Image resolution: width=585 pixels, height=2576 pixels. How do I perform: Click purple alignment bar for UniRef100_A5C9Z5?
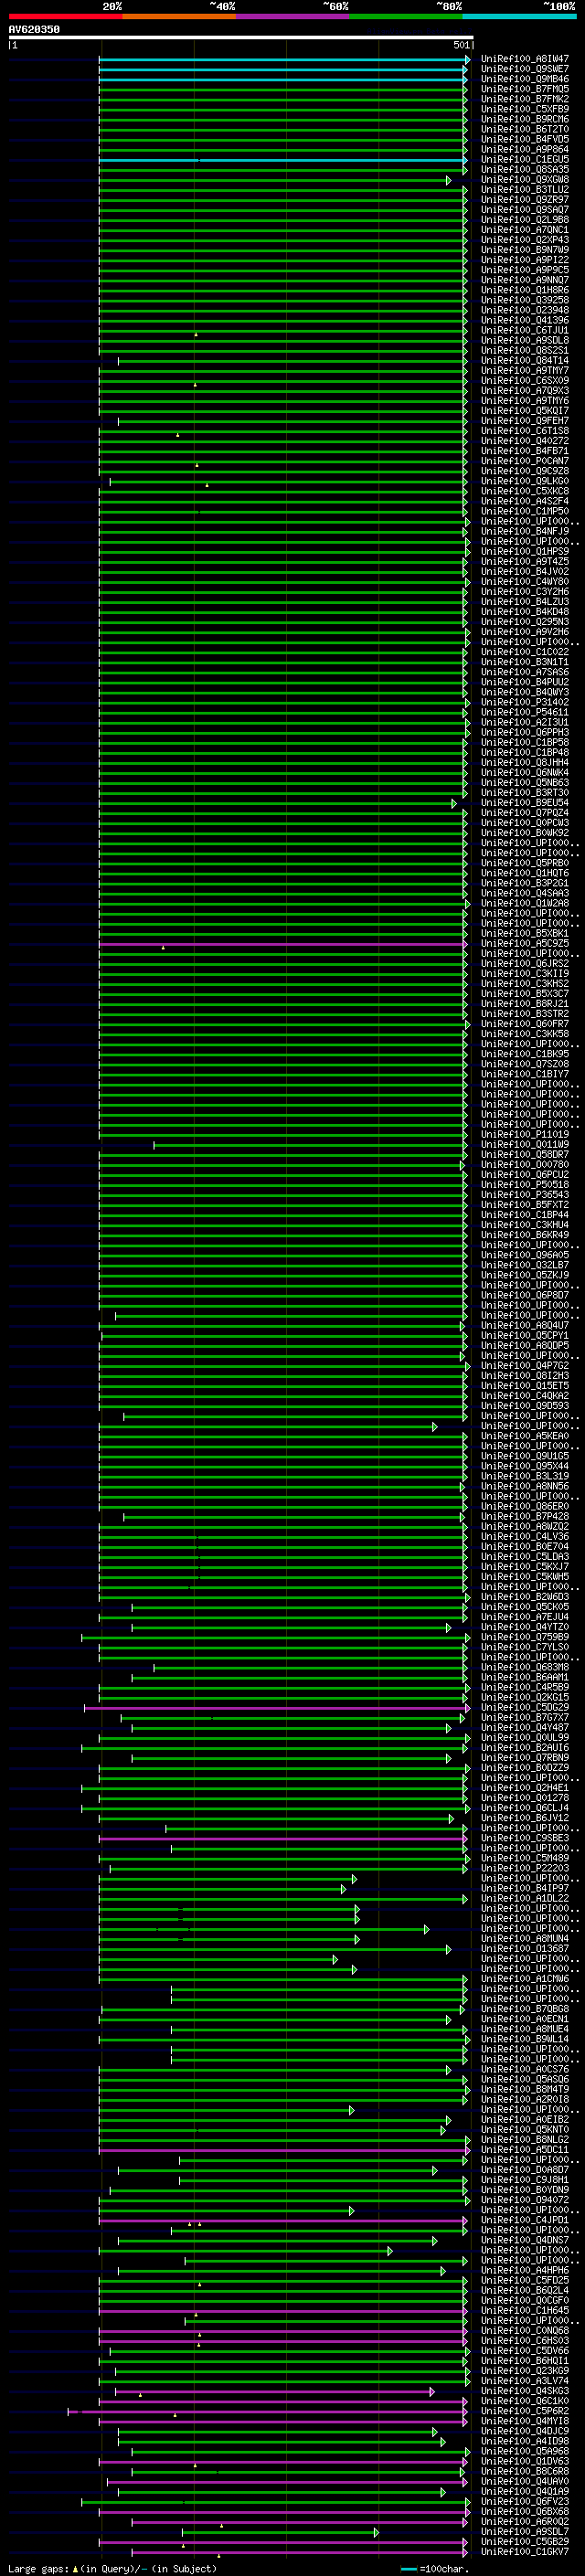283,944
